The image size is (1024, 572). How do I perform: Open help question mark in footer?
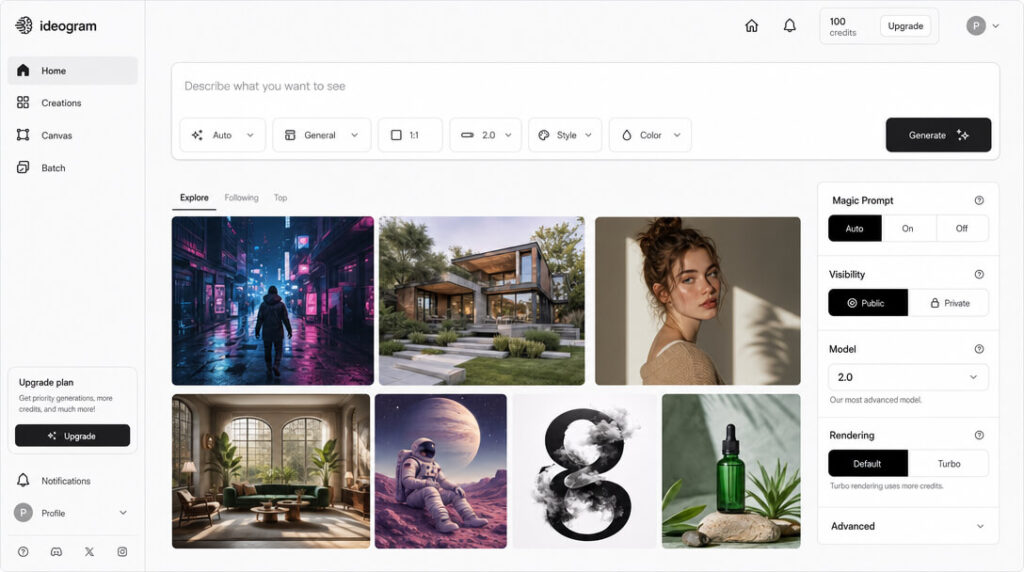24,552
